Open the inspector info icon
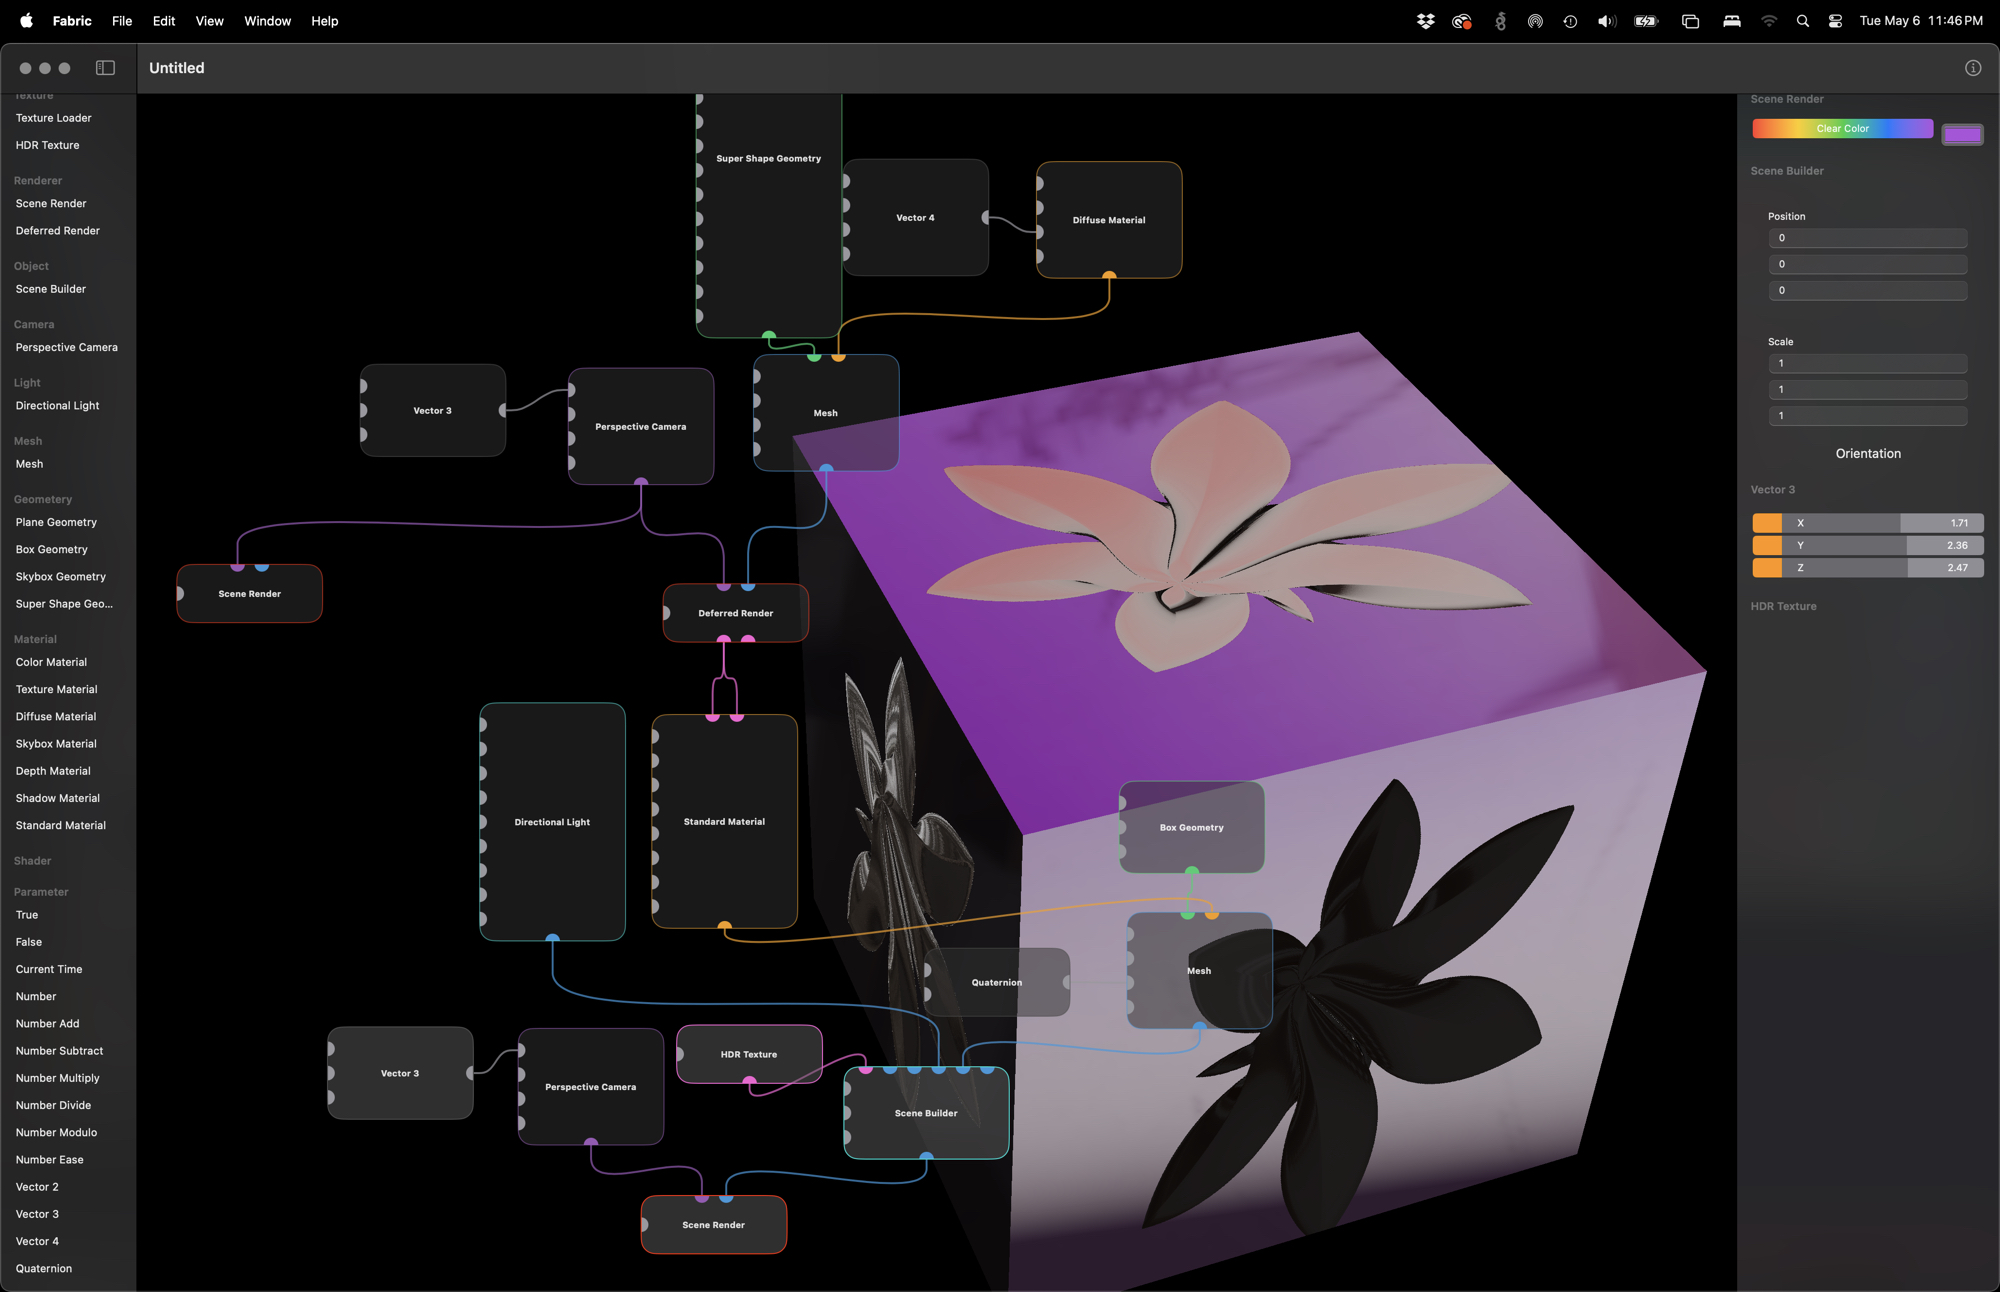Image resolution: width=2000 pixels, height=1292 pixels. pos(1972,68)
